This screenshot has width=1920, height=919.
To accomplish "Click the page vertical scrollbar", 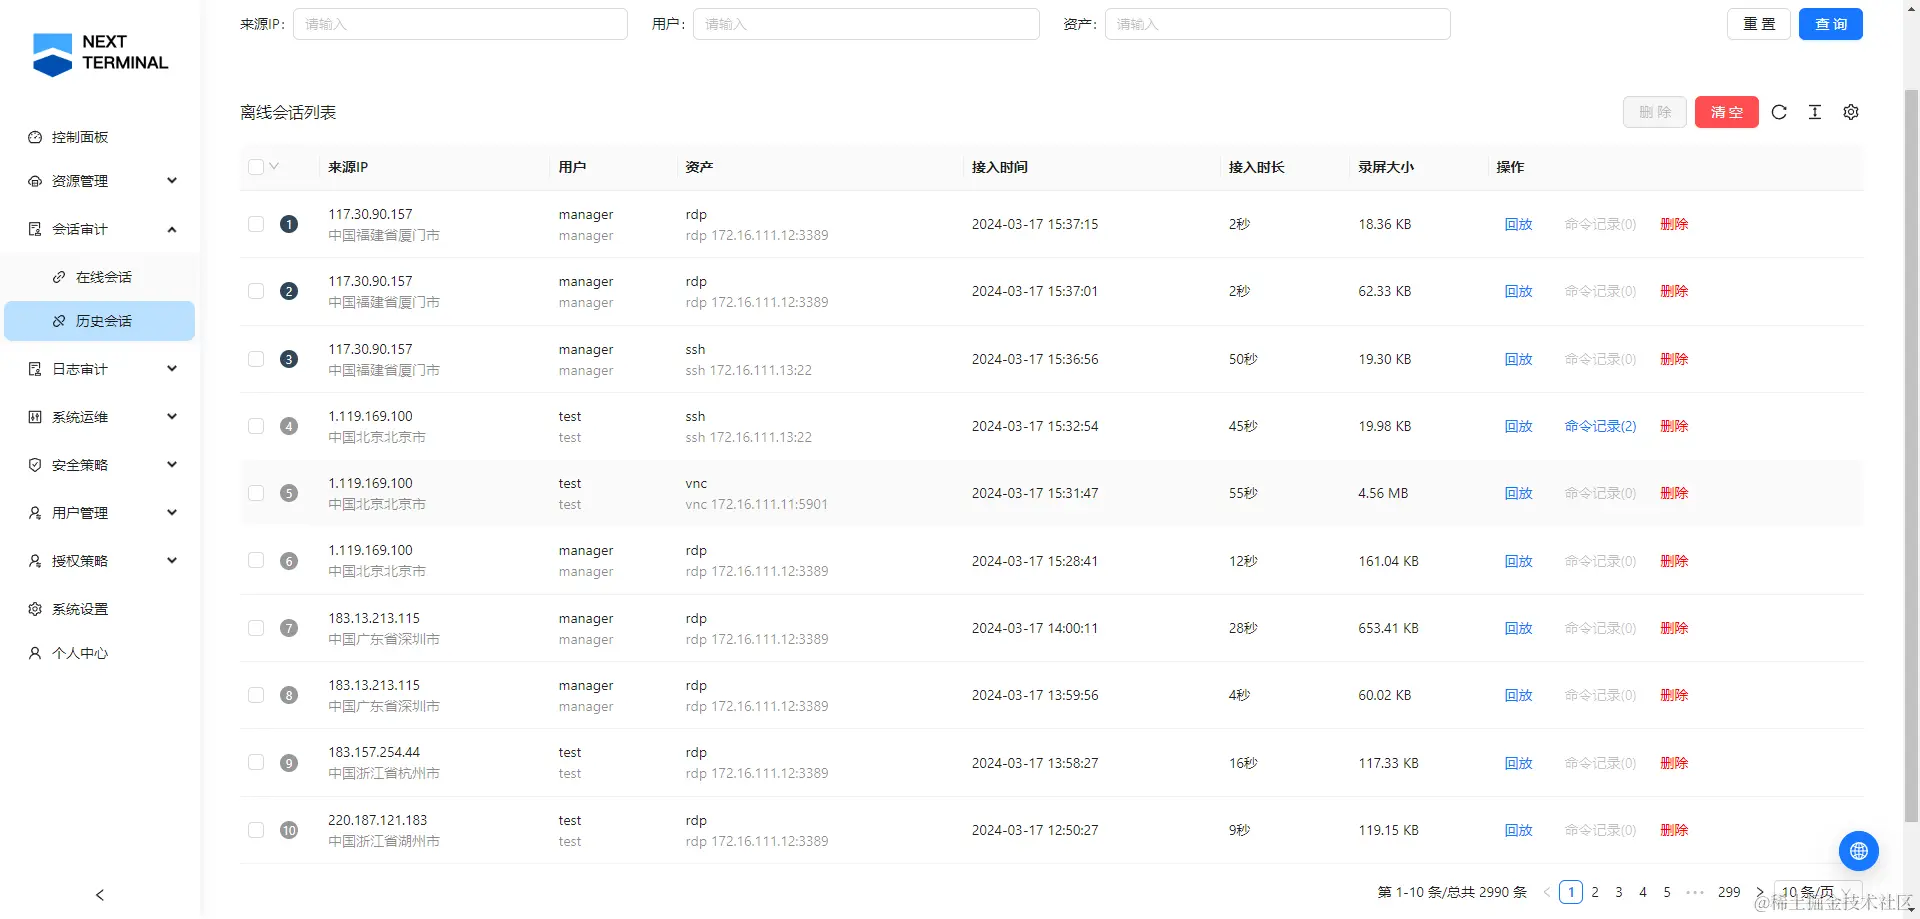I will (x=1911, y=455).
